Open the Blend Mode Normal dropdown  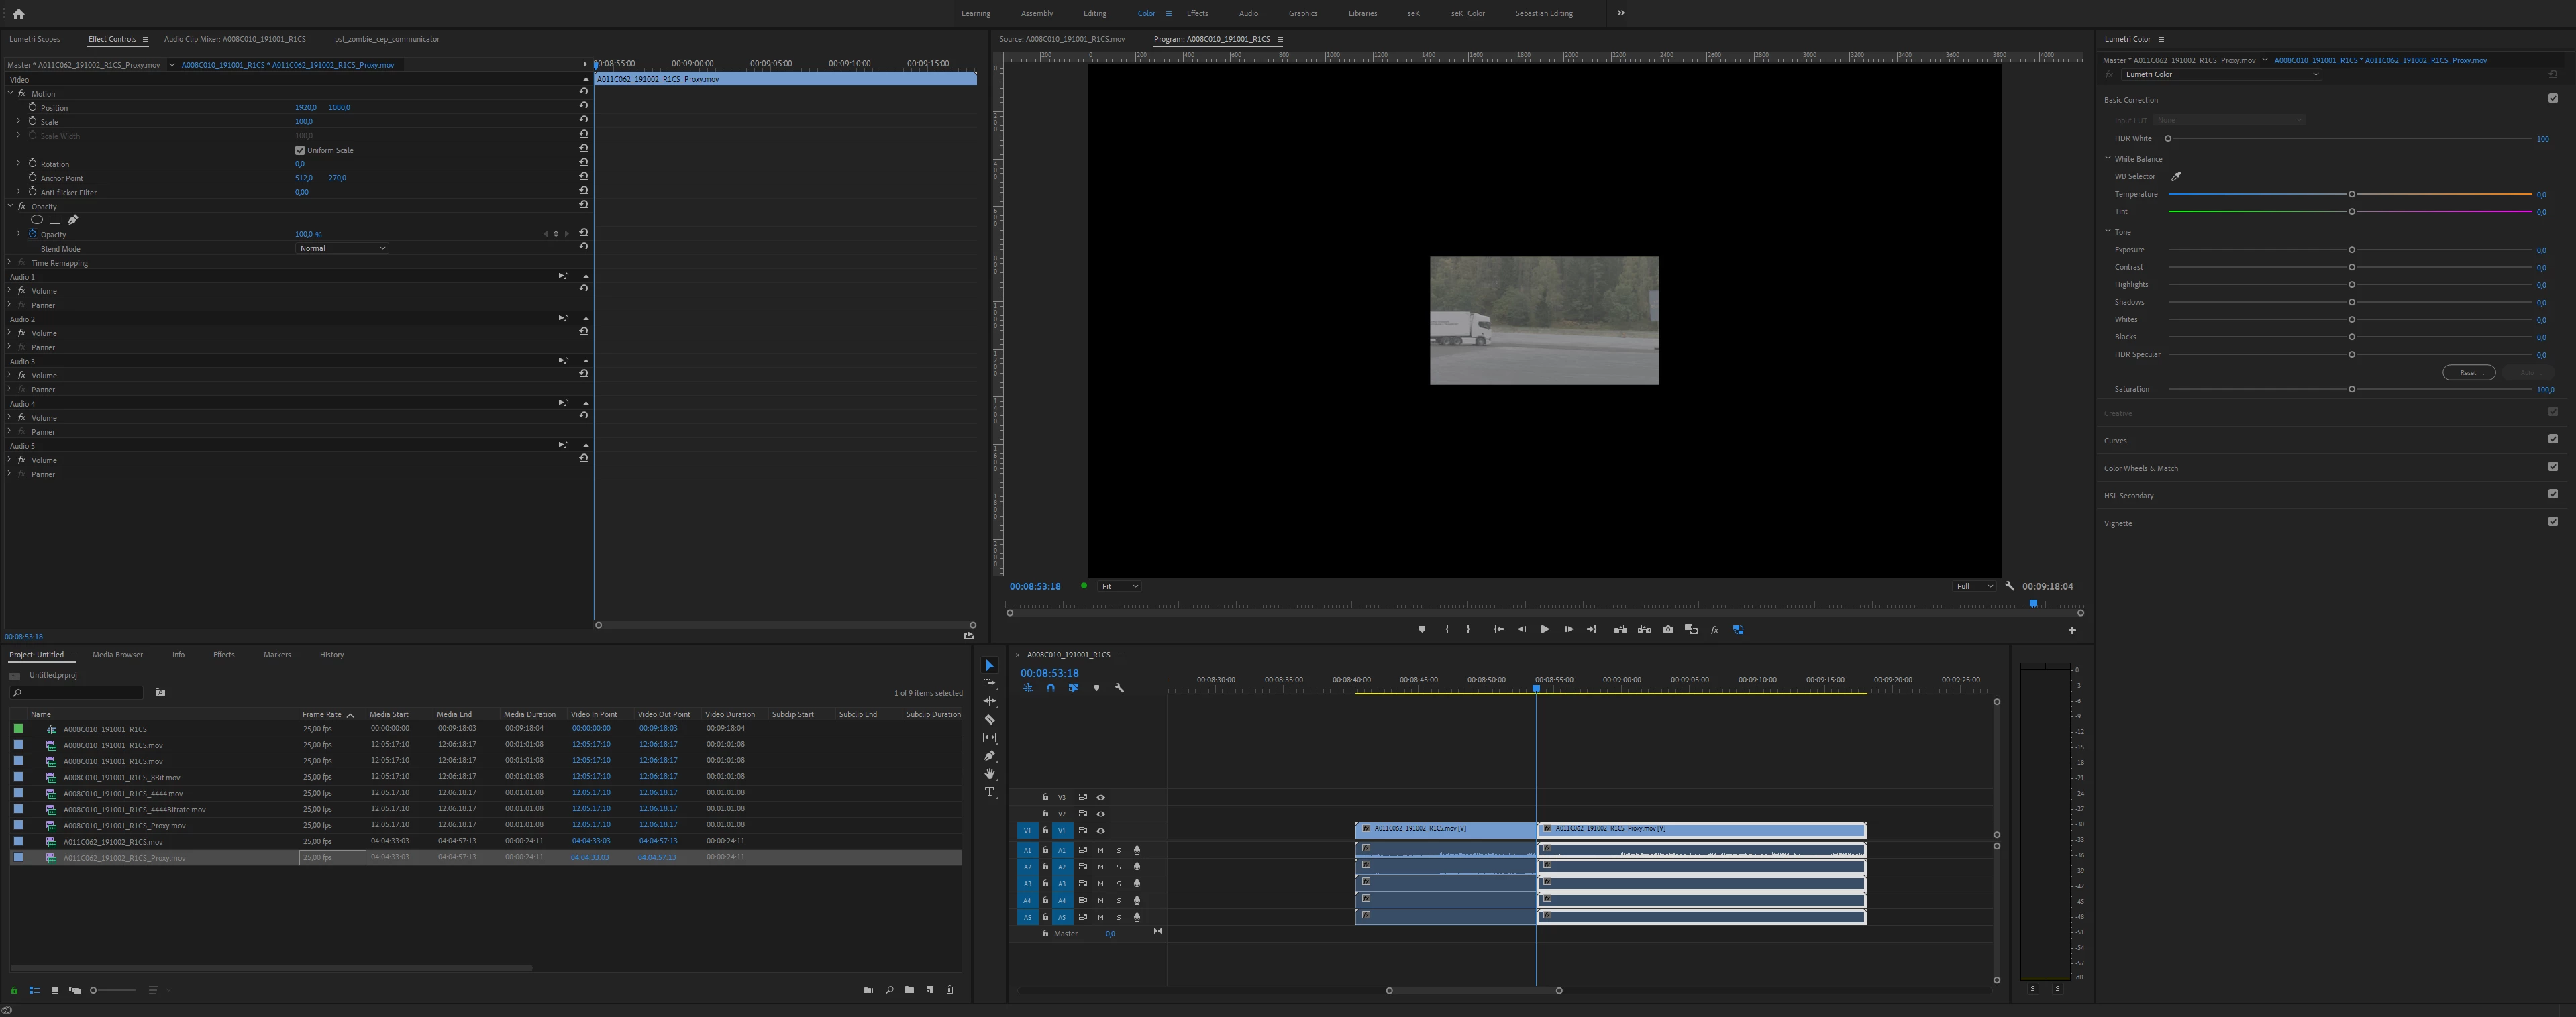pos(342,248)
